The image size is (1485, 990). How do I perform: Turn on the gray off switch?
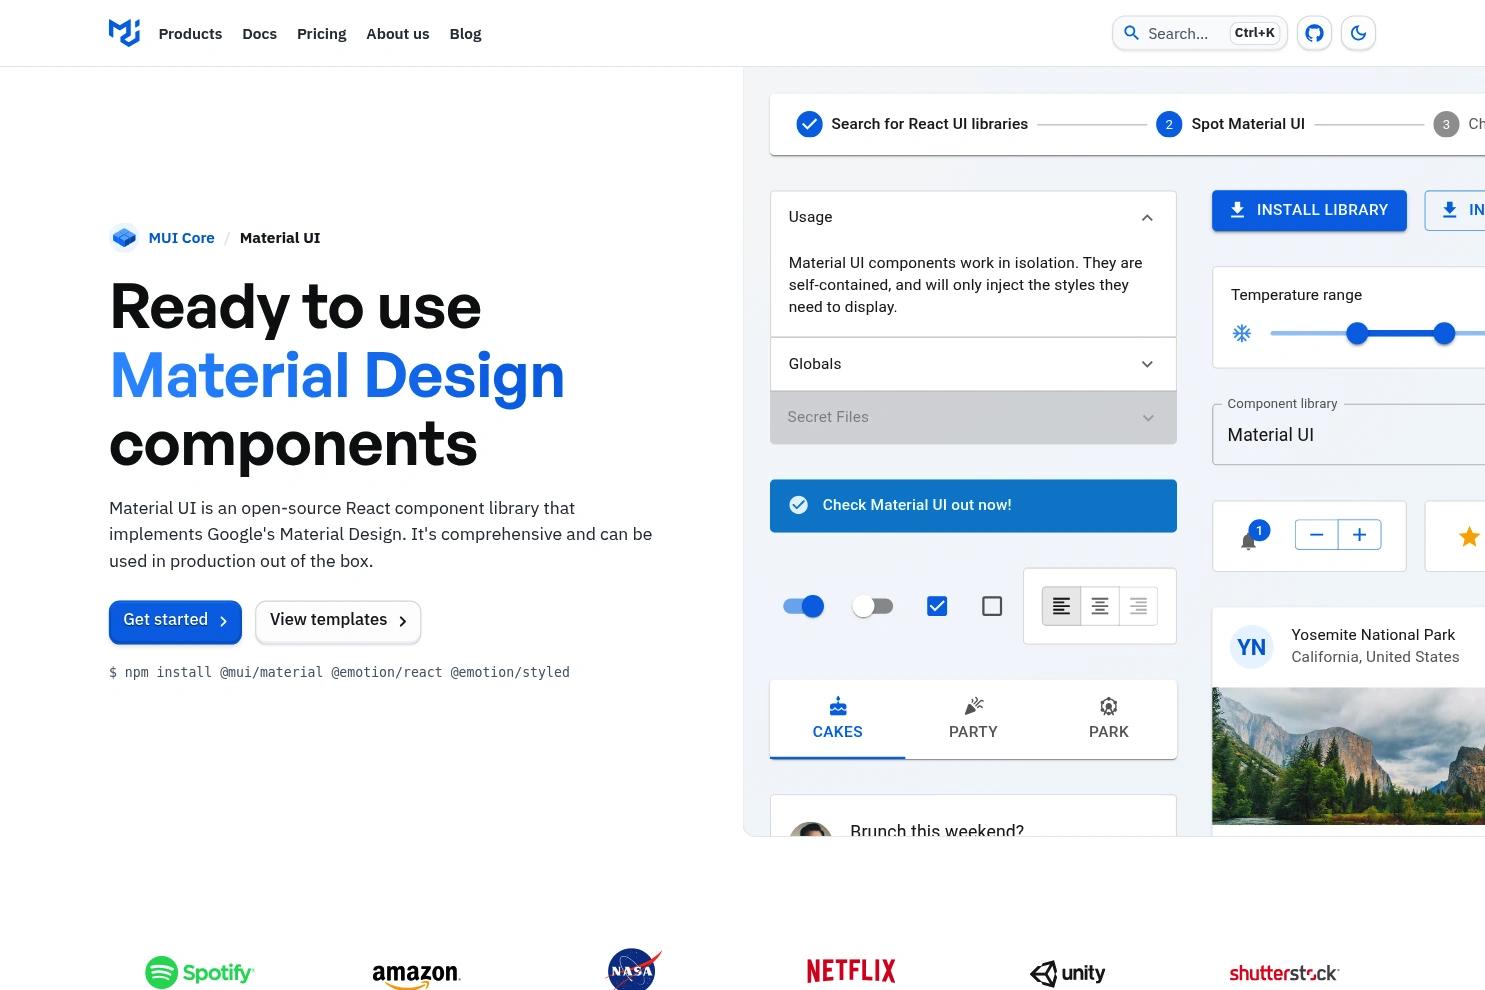tap(872, 606)
